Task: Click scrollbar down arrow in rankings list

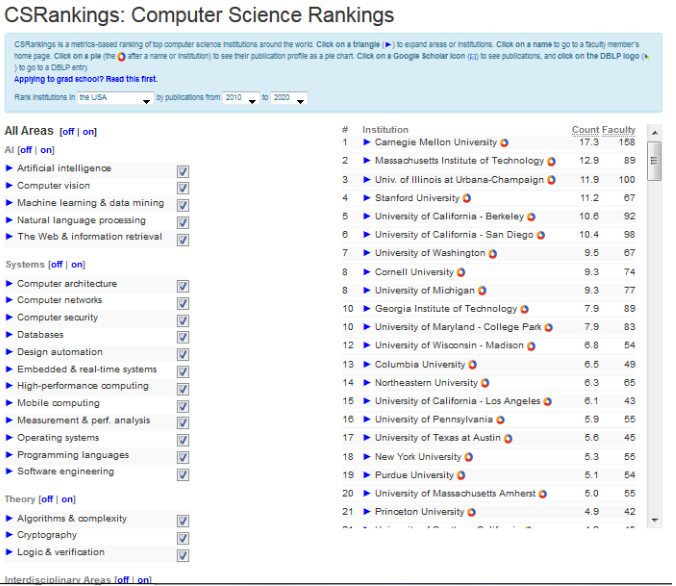Action: click(655, 519)
